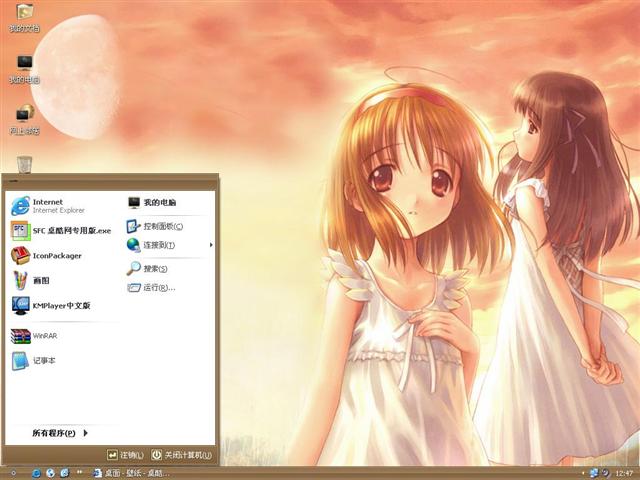
Task: Click the globe quick launch icon
Action: [51, 473]
